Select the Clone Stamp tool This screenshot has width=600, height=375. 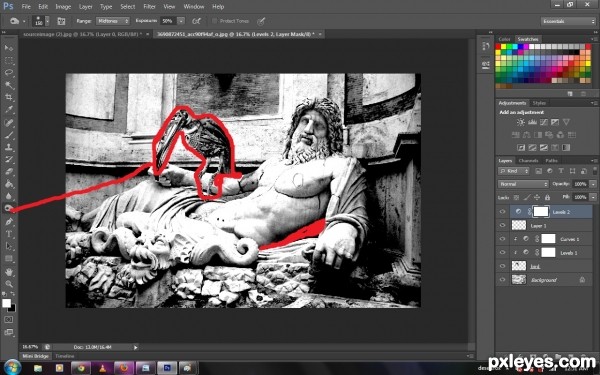8,147
